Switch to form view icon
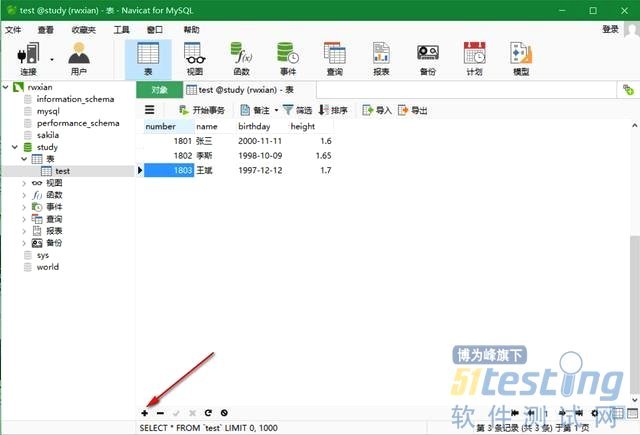Viewport: 640px width, 435px height. point(632,413)
